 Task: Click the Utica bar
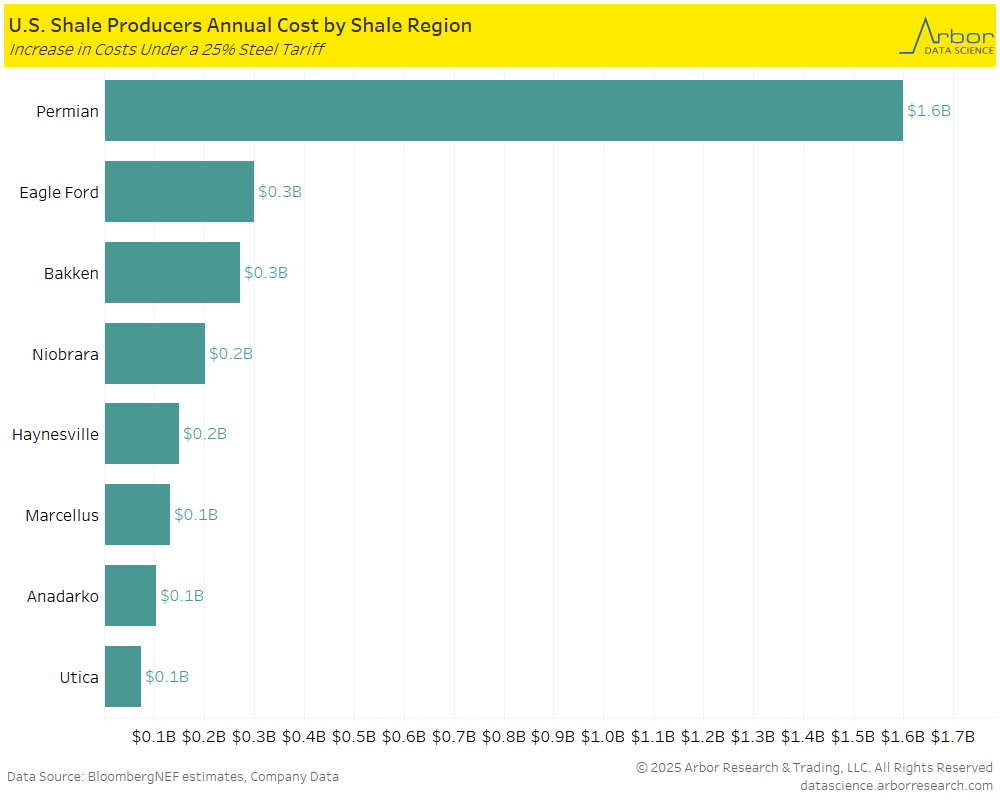click(x=122, y=676)
